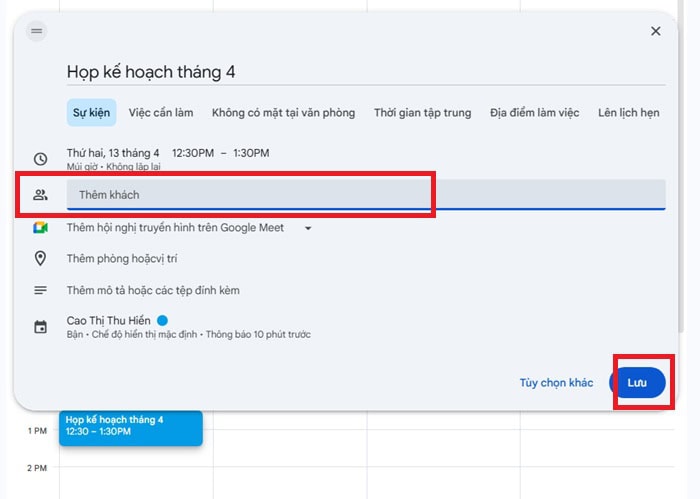Click the guests people icon
700x499 pixels.
point(40,195)
